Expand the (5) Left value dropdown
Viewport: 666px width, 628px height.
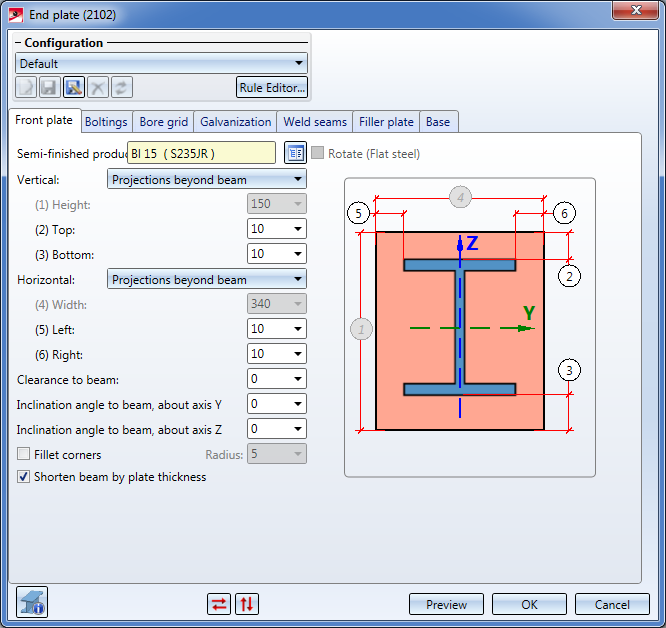click(298, 329)
